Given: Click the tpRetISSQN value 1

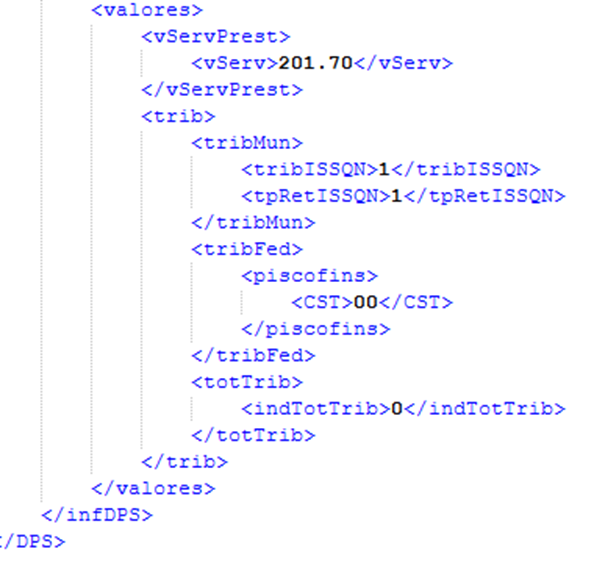Looking at the screenshot, I should pos(397,196).
